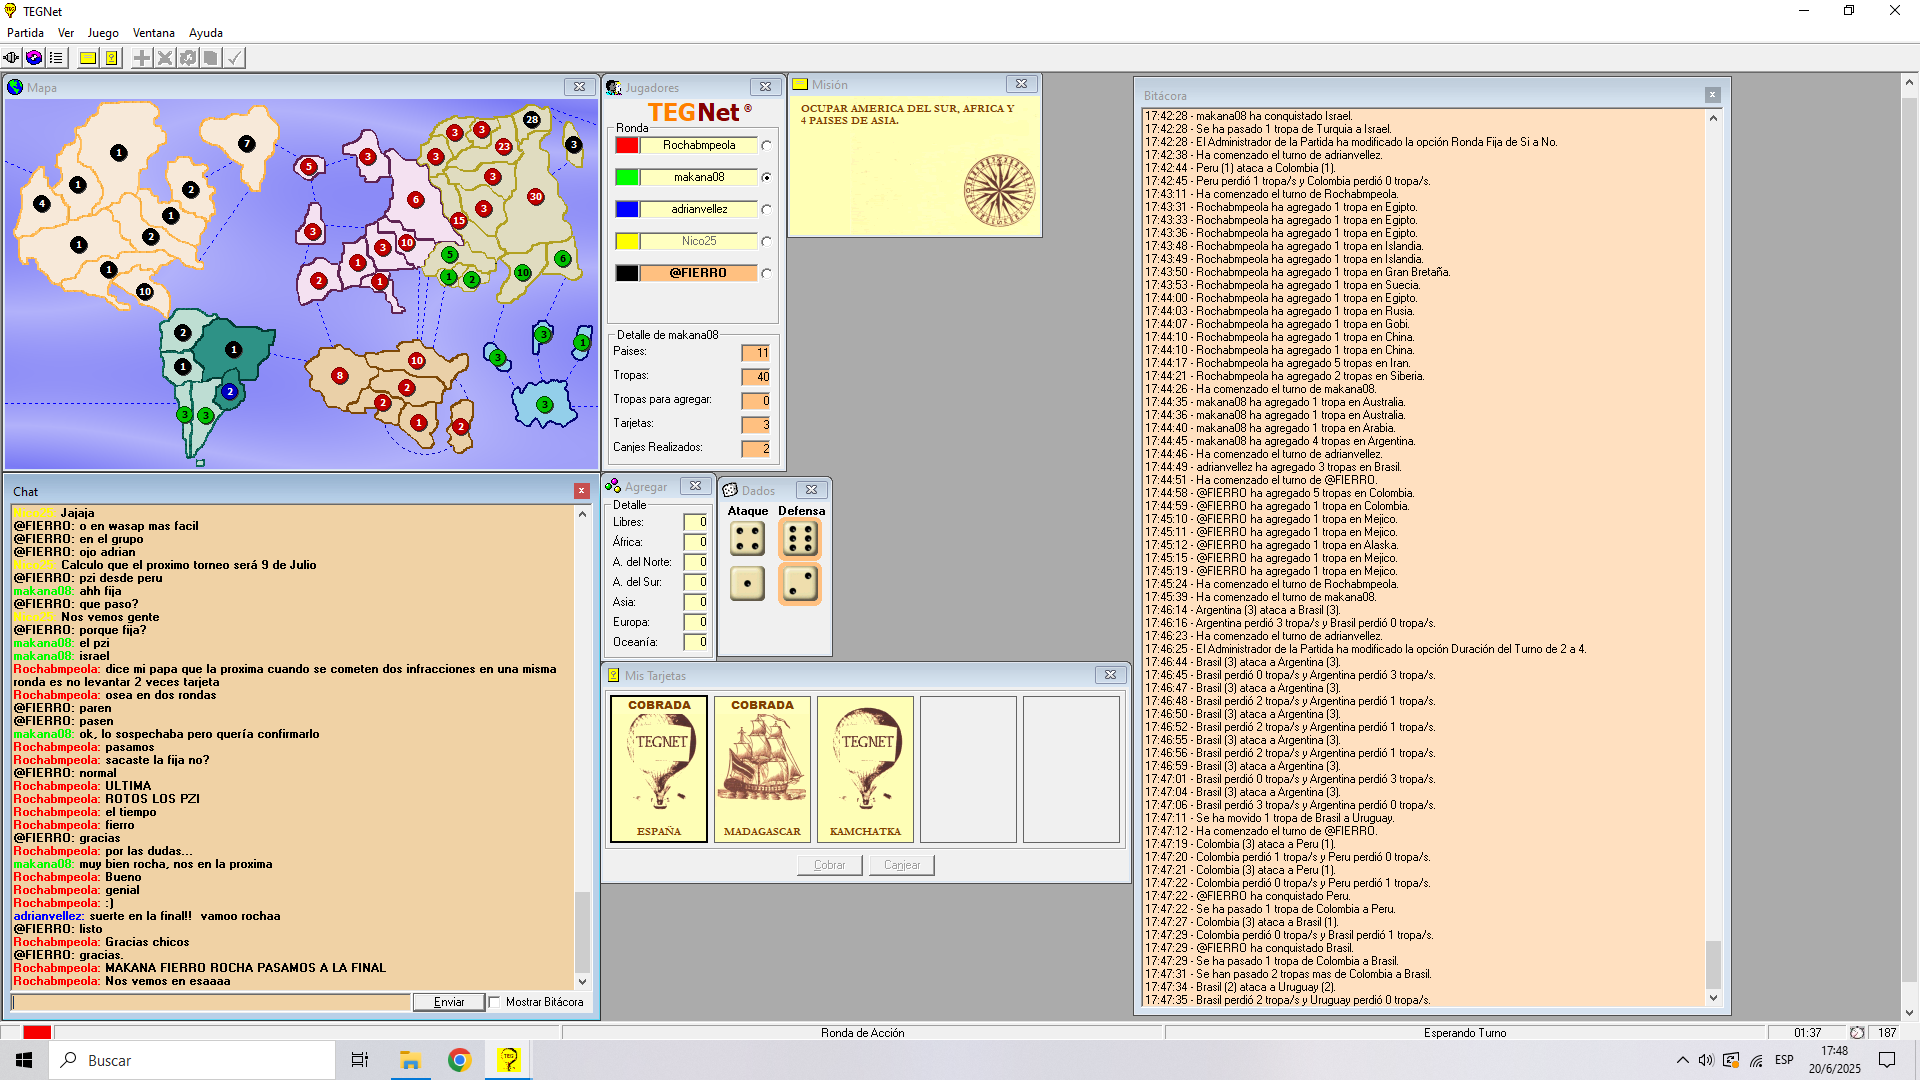Image resolution: width=1920 pixels, height=1080 pixels.
Task: Open Google Chrome from taskbar
Action: (x=459, y=1060)
